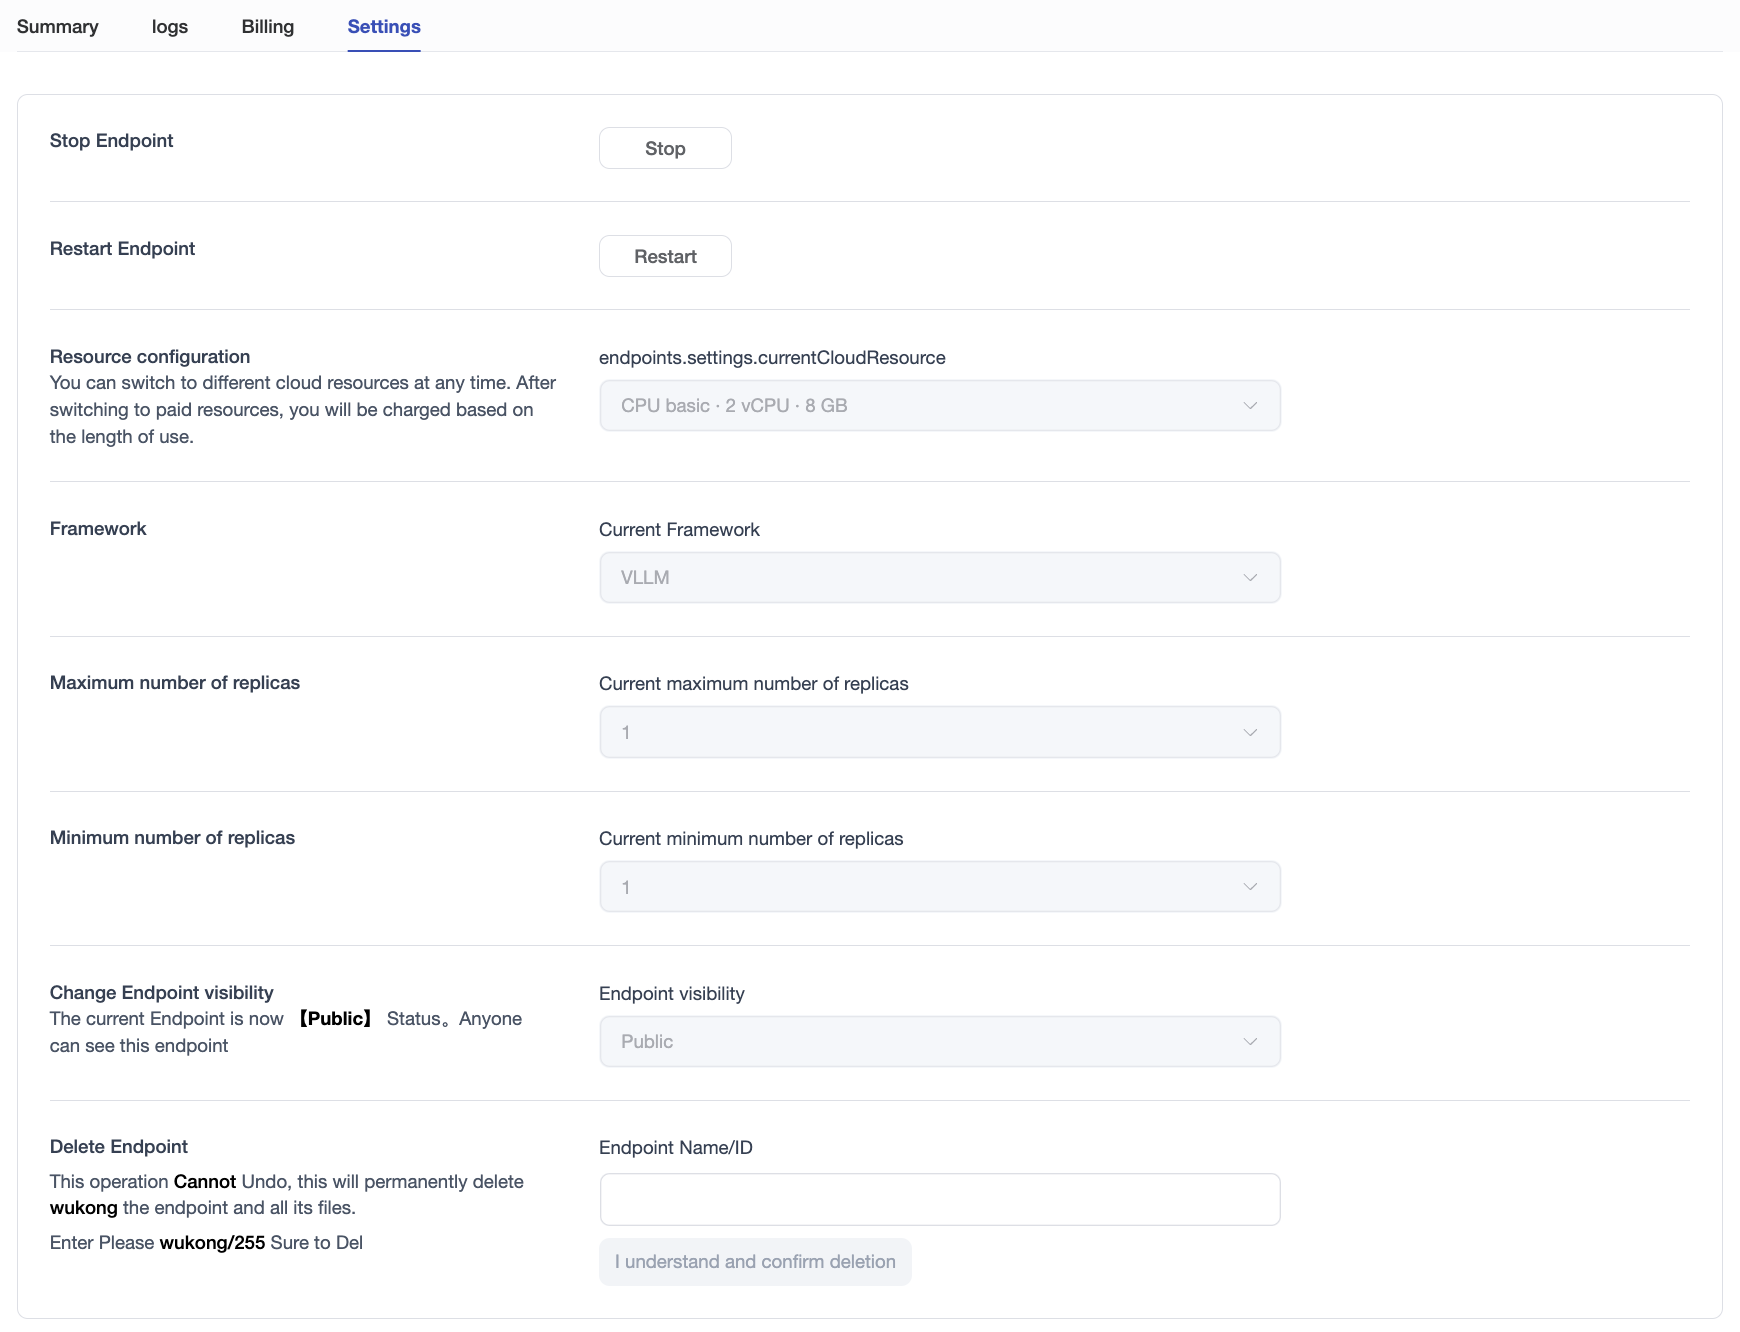Click the chevron on the cloud resource selector

click(1249, 406)
